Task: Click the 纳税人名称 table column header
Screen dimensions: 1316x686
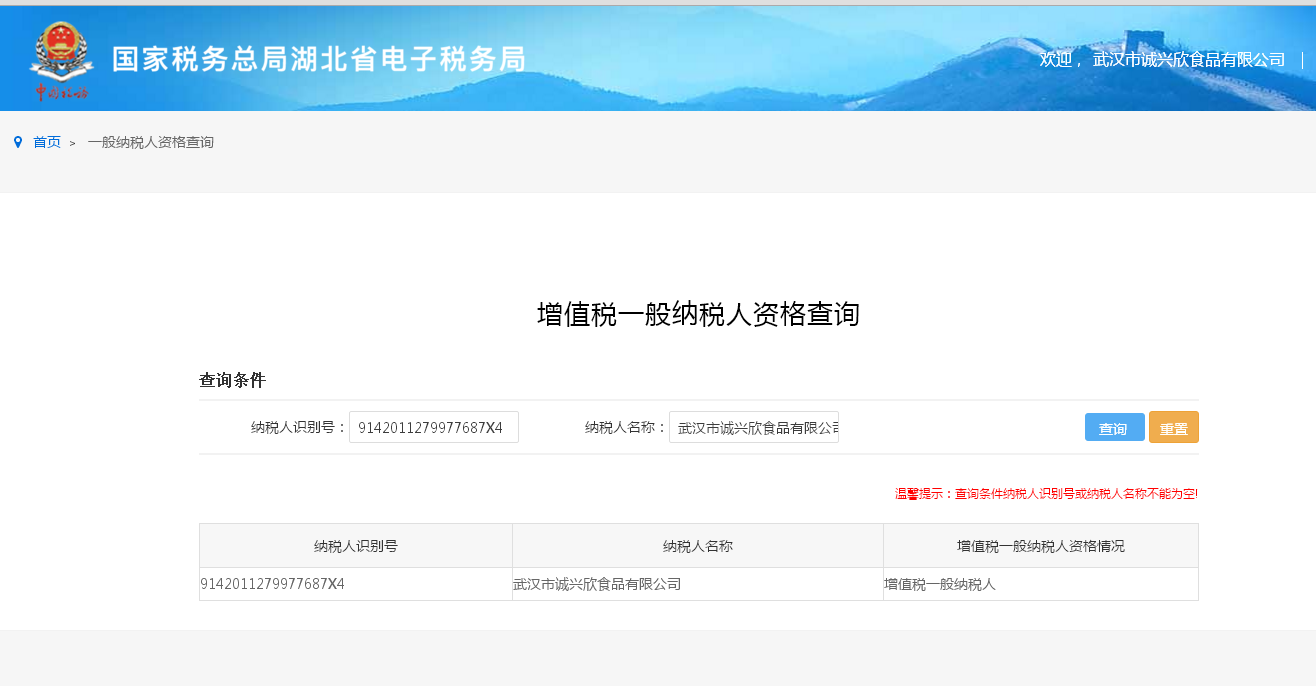Action: tap(697, 546)
